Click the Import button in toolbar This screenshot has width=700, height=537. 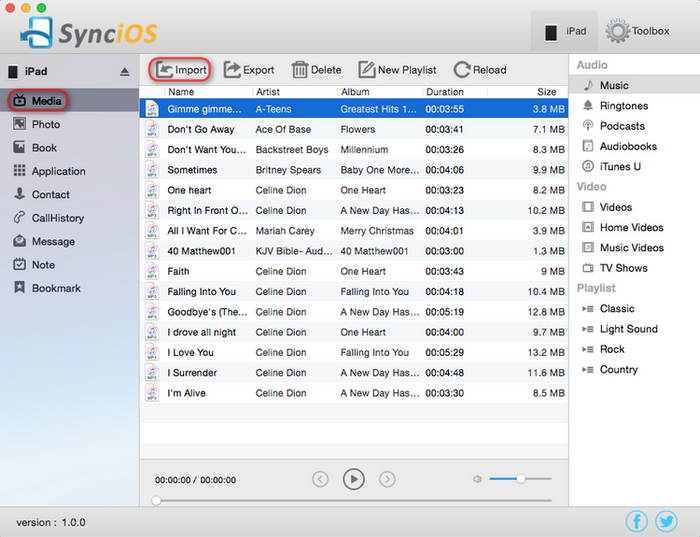pyautogui.click(x=180, y=70)
